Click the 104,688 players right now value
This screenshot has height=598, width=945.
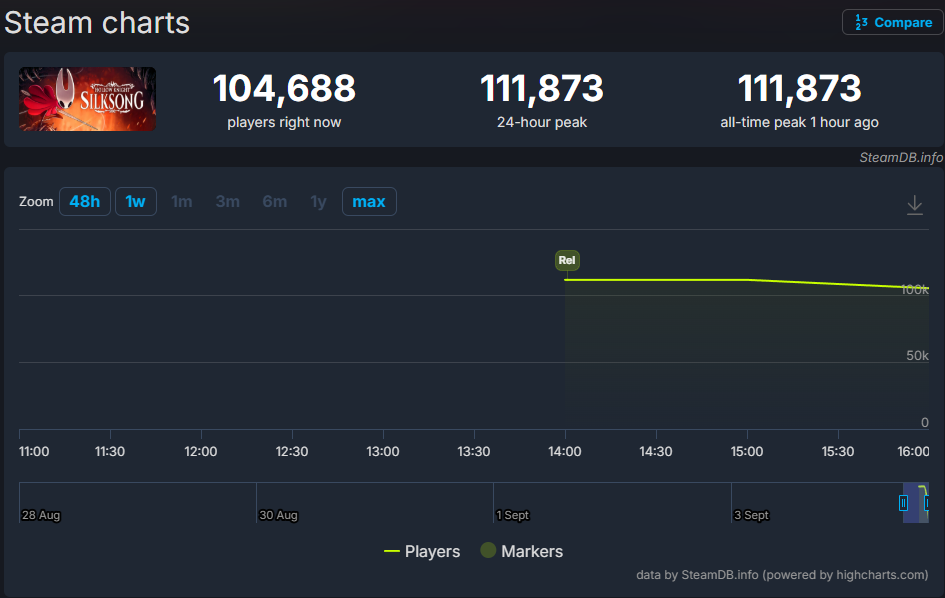pos(284,88)
